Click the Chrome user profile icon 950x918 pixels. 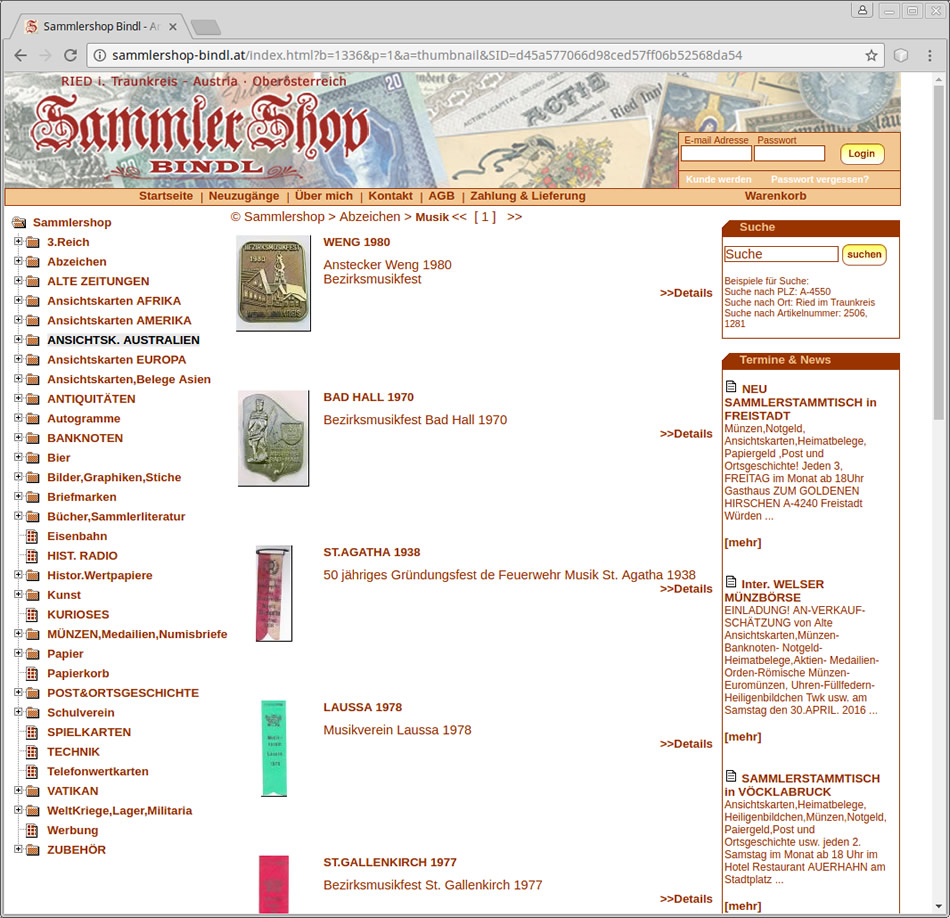(862, 10)
